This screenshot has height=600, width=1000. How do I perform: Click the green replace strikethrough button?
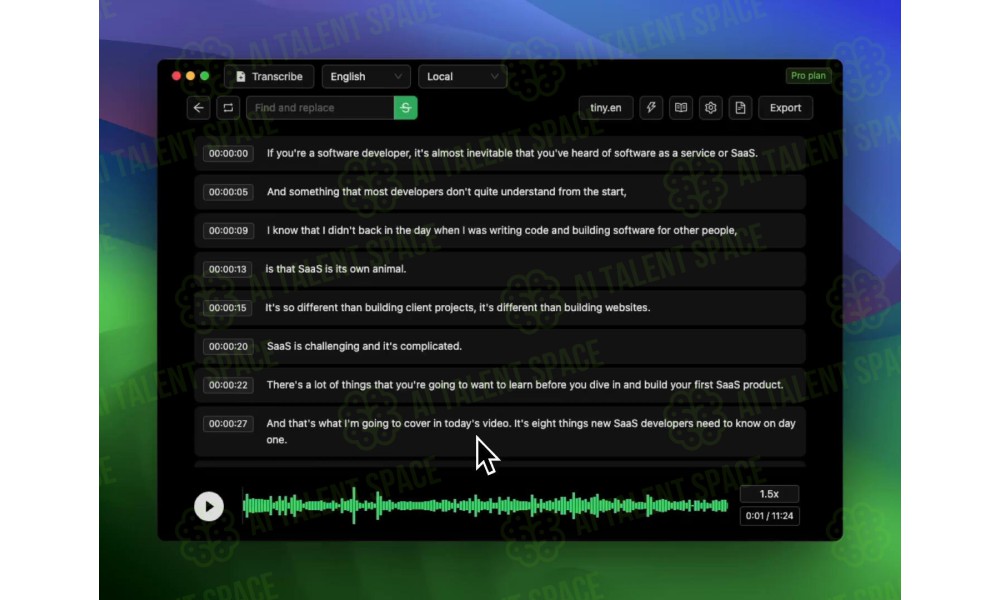[406, 108]
